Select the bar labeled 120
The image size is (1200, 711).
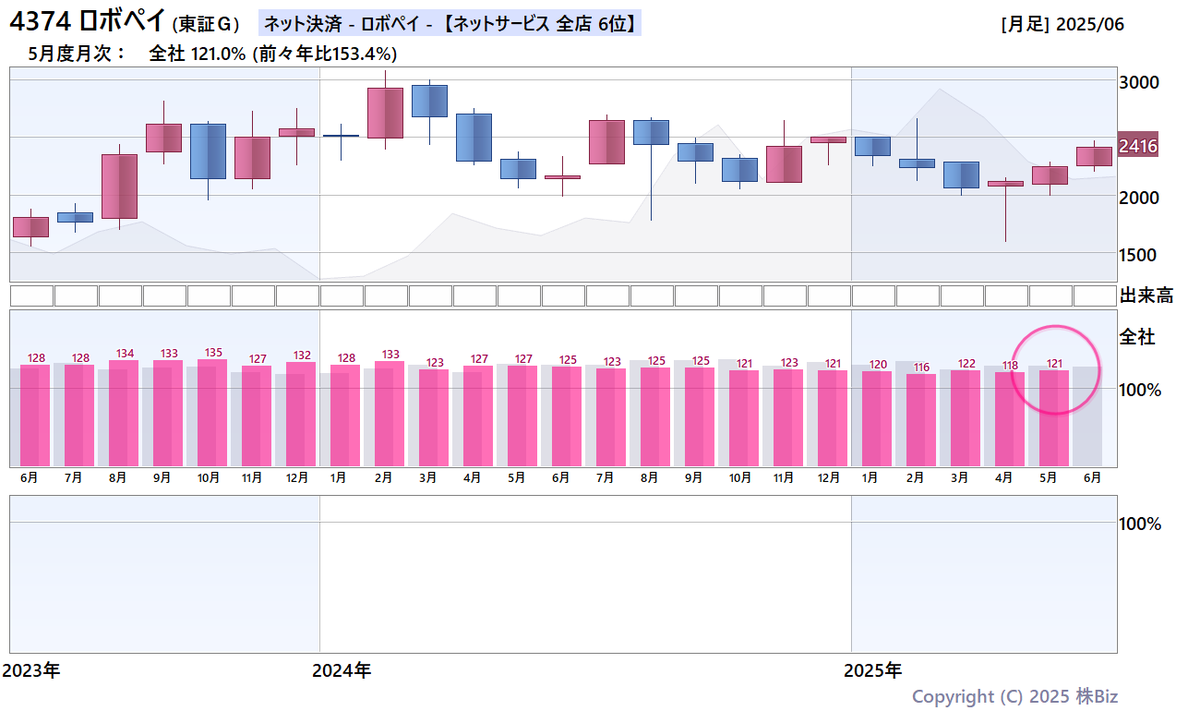click(x=876, y=419)
